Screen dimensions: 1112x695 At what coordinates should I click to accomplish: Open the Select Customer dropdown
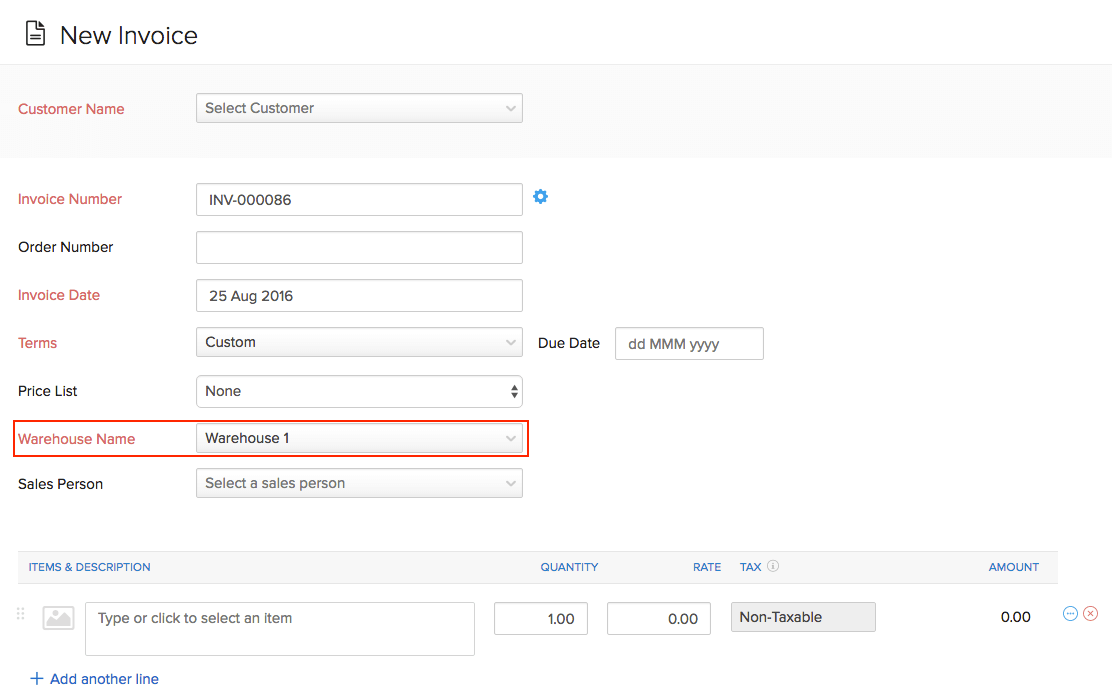pos(360,108)
